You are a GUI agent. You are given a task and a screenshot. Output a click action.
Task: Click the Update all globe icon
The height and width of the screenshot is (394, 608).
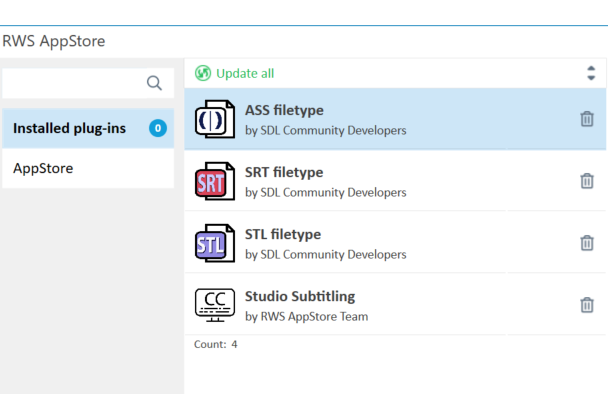(x=203, y=73)
